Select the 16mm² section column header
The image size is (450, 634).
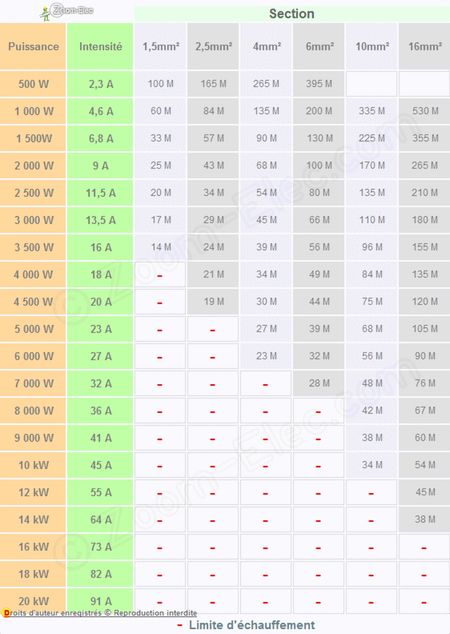point(424,46)
